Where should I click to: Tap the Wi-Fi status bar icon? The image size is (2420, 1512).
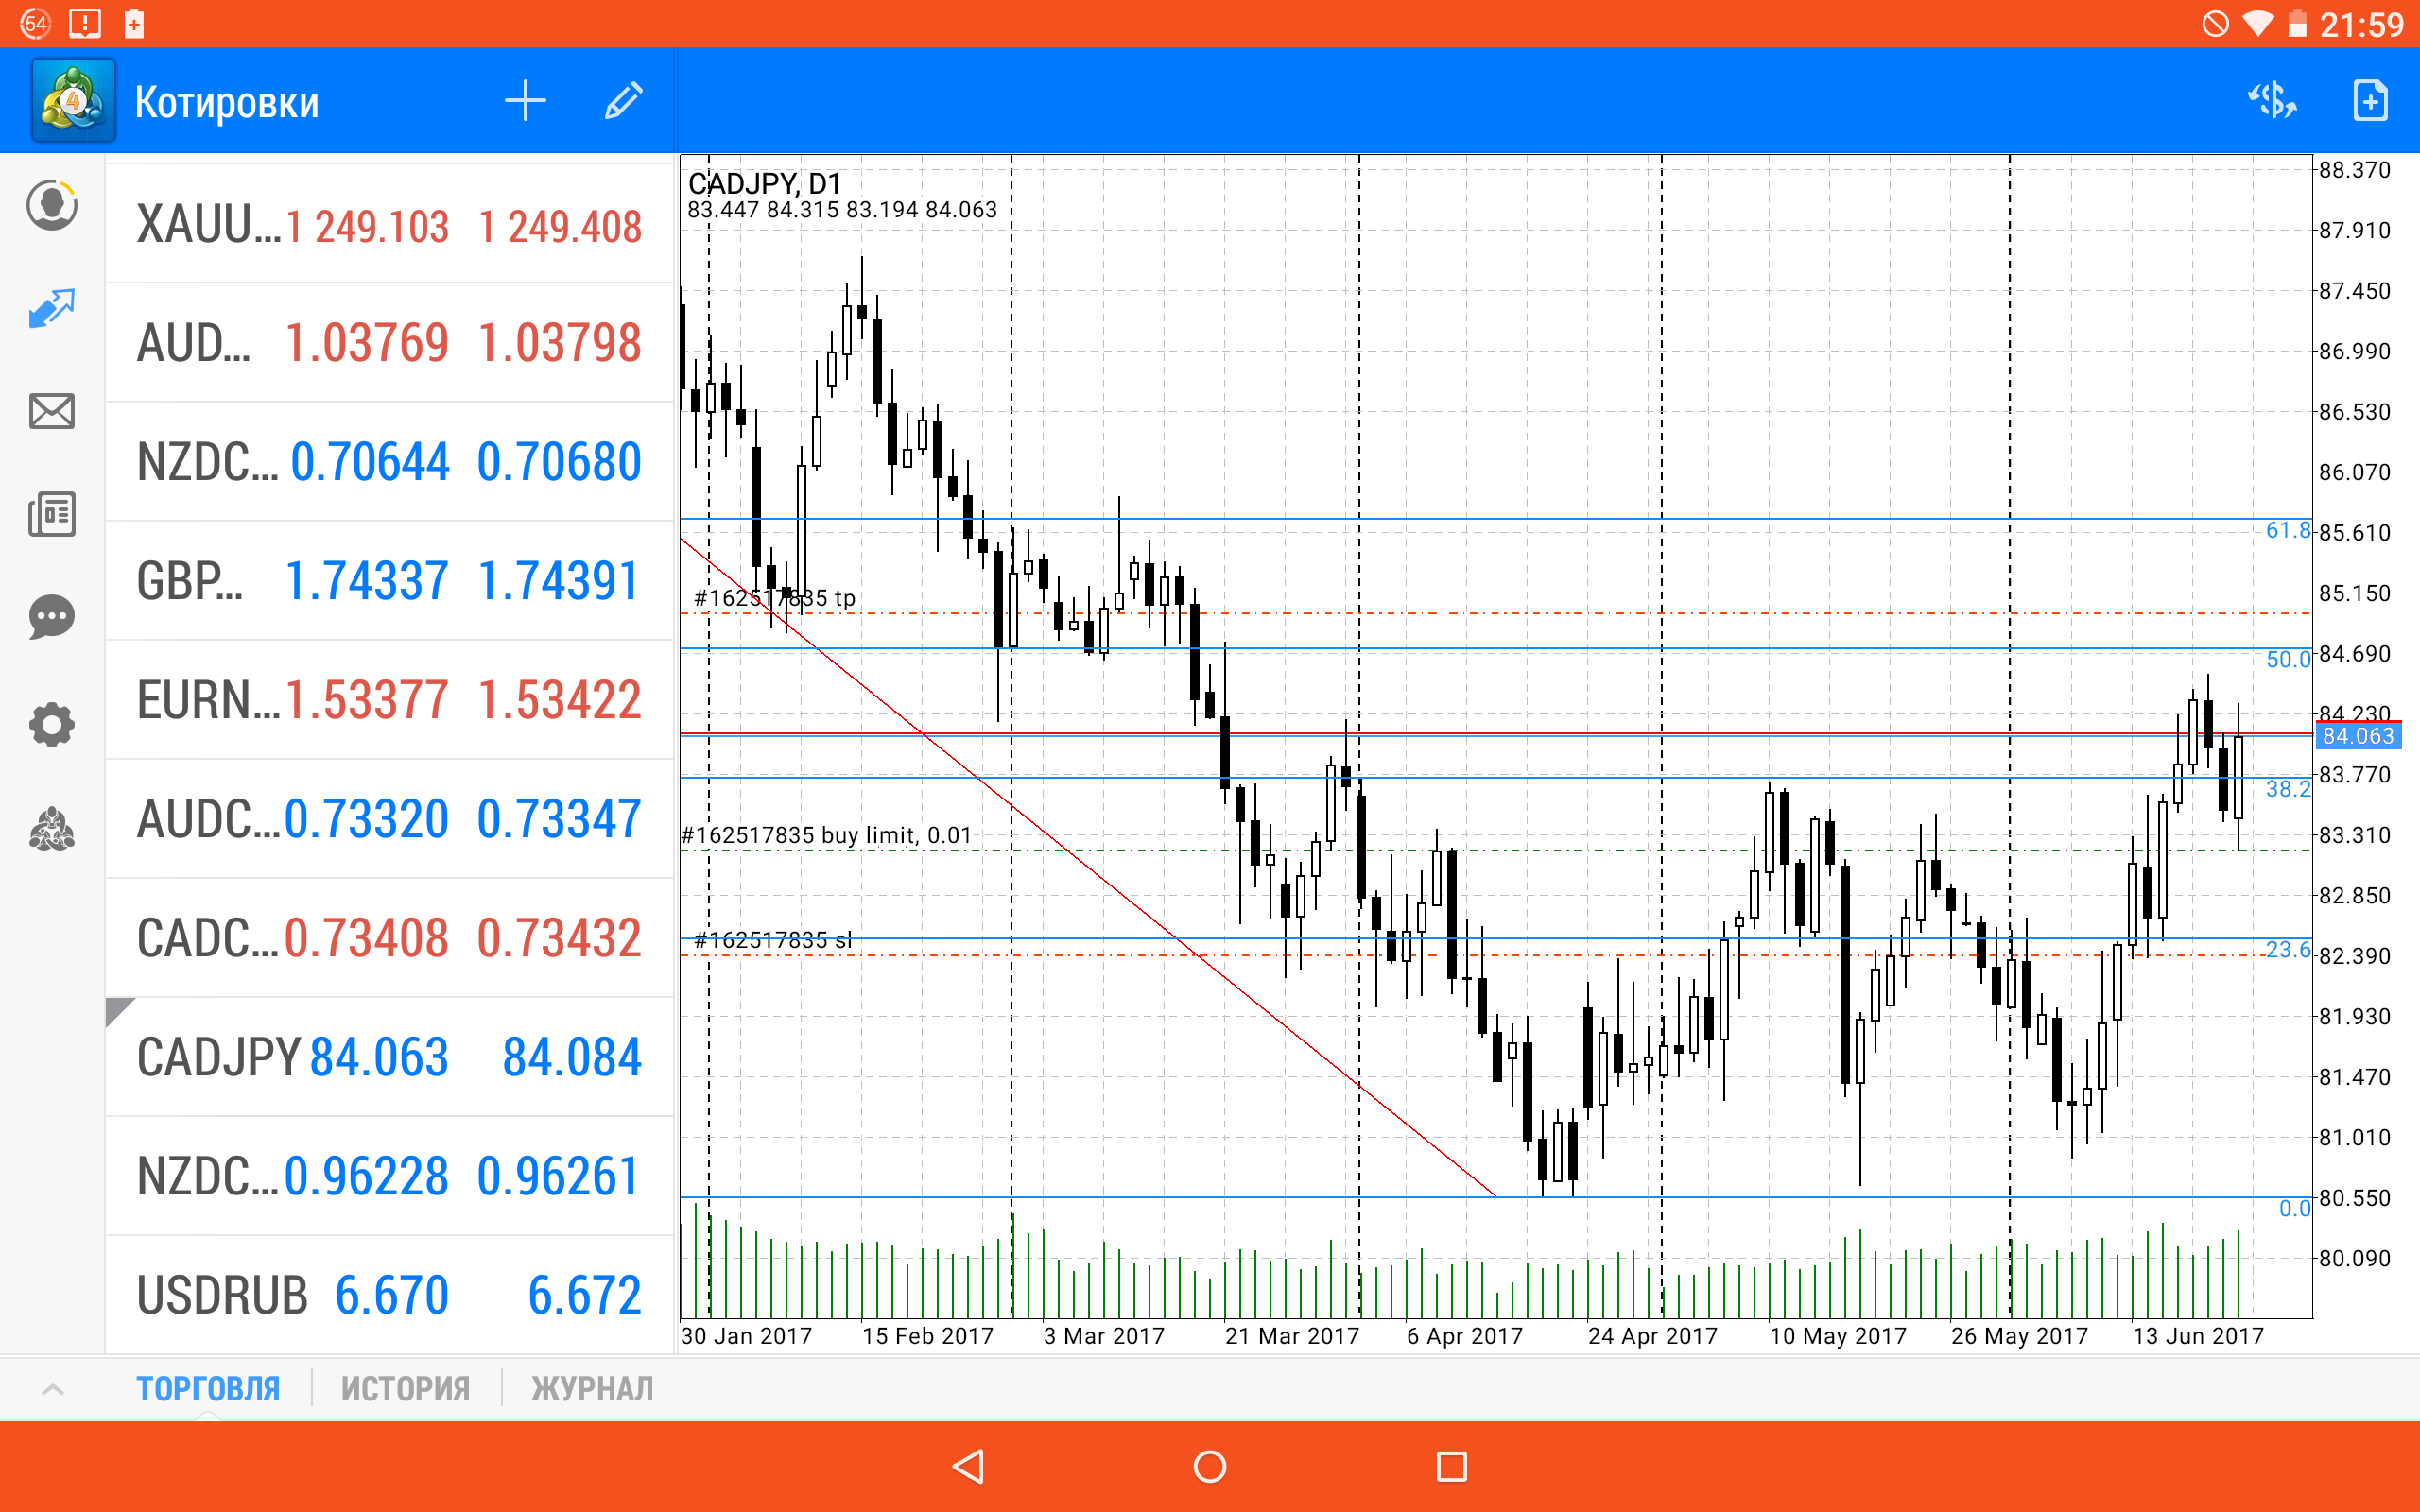point(2257,24)
